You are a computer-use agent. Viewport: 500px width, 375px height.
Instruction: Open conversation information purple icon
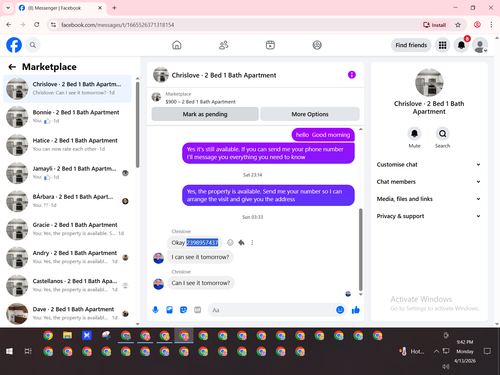point(352,75)
